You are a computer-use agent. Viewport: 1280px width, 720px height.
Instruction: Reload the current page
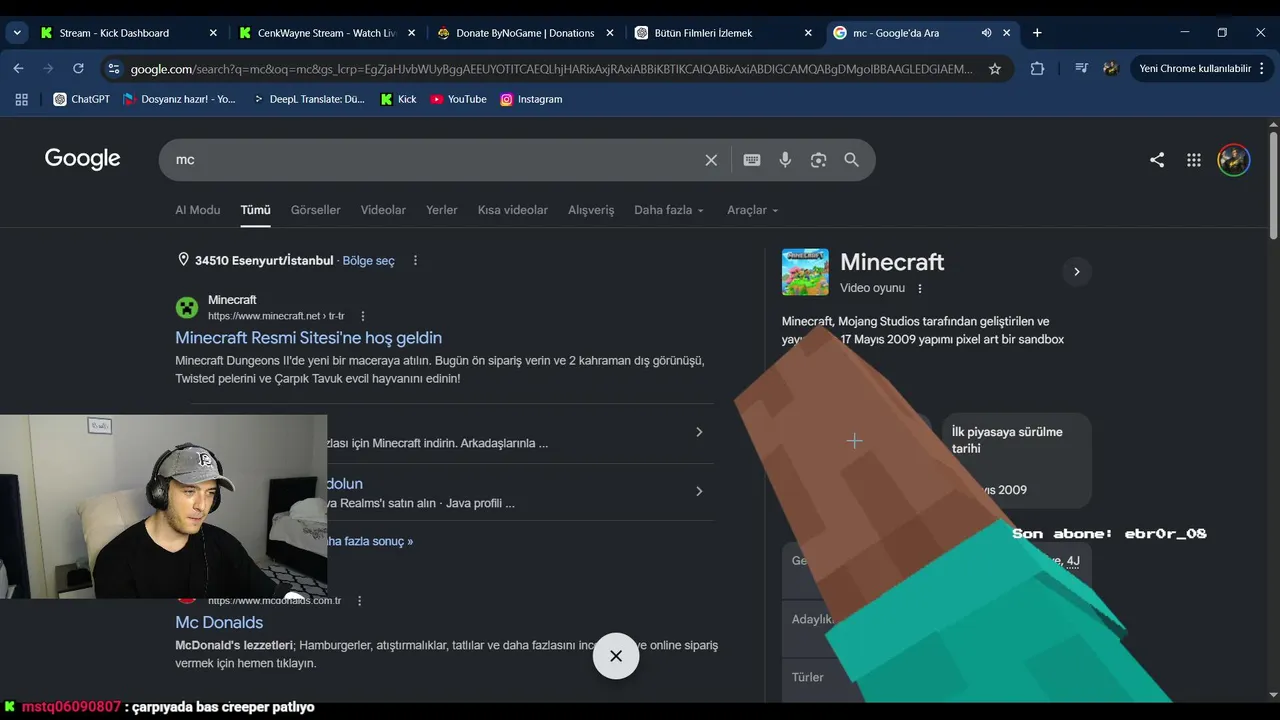click(x=78, y=69)
